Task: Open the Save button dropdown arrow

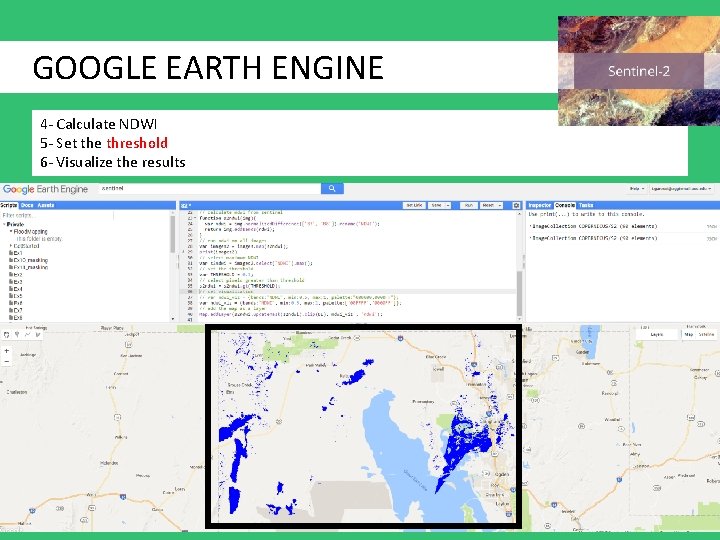Action: (448, 205)
